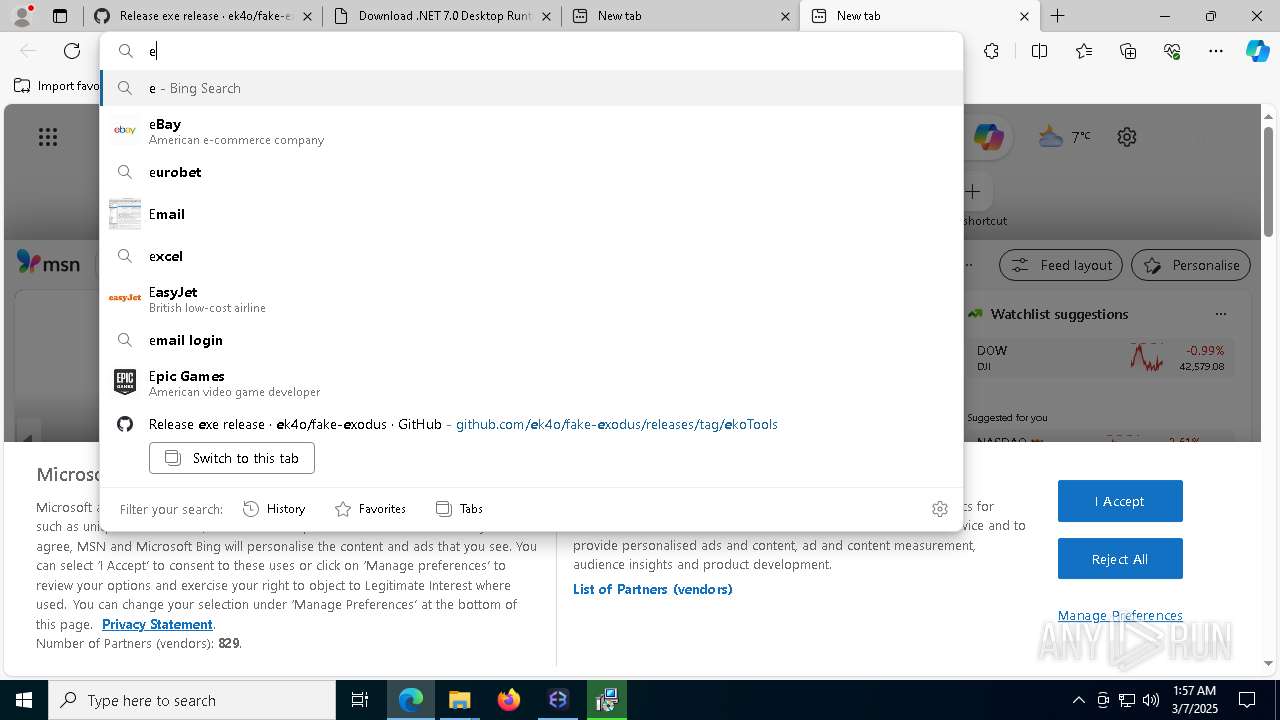Open Watchlist suggestions more options ellipsis
Screen dimensions: 1280x720
tap(1220, 314)
